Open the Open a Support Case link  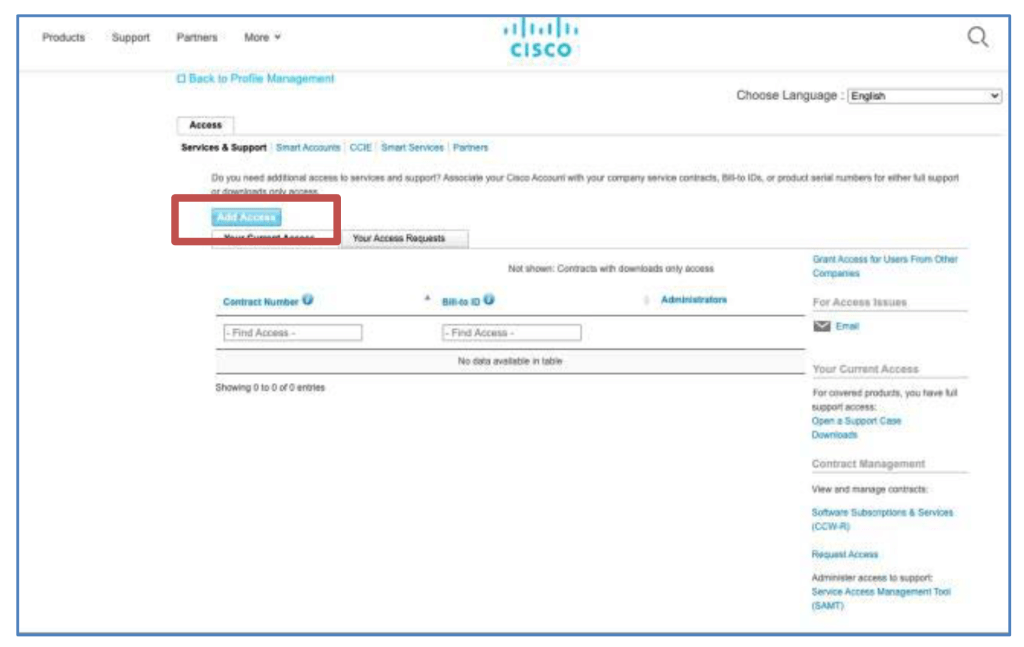[856, 421]
